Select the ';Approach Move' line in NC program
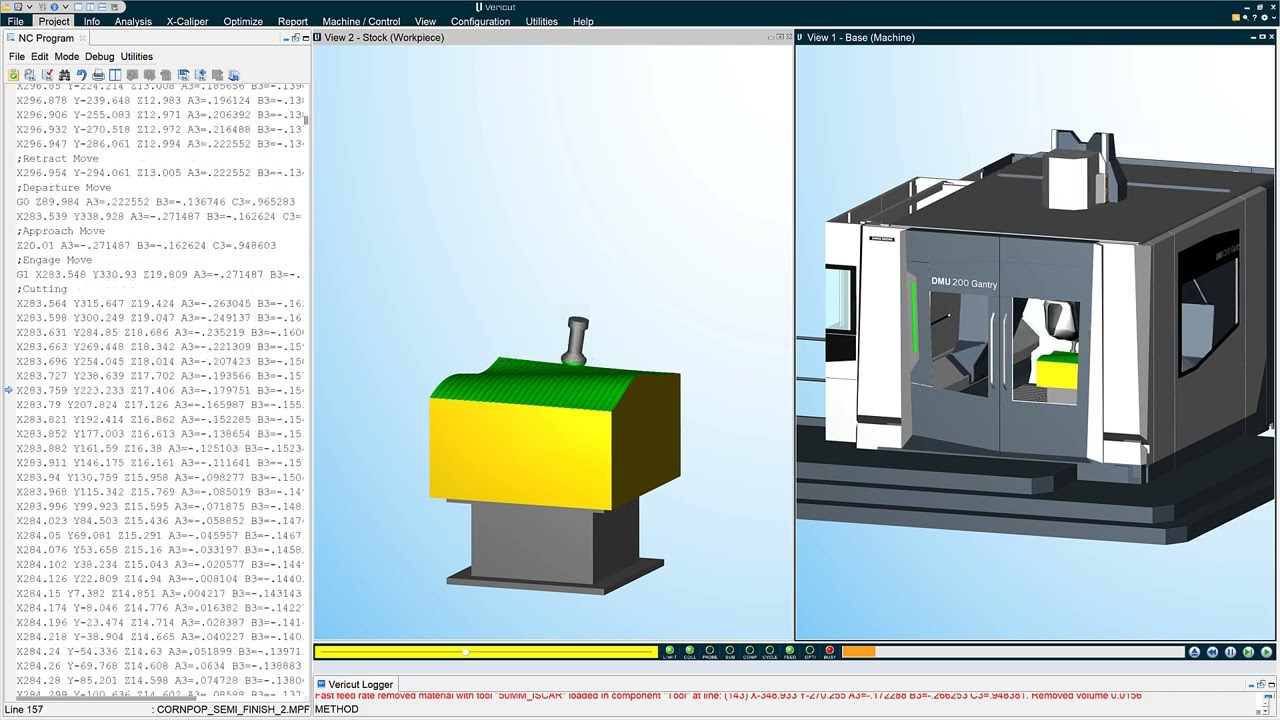Viewport: 1280px width, 720px height. (x=61, y=231)
